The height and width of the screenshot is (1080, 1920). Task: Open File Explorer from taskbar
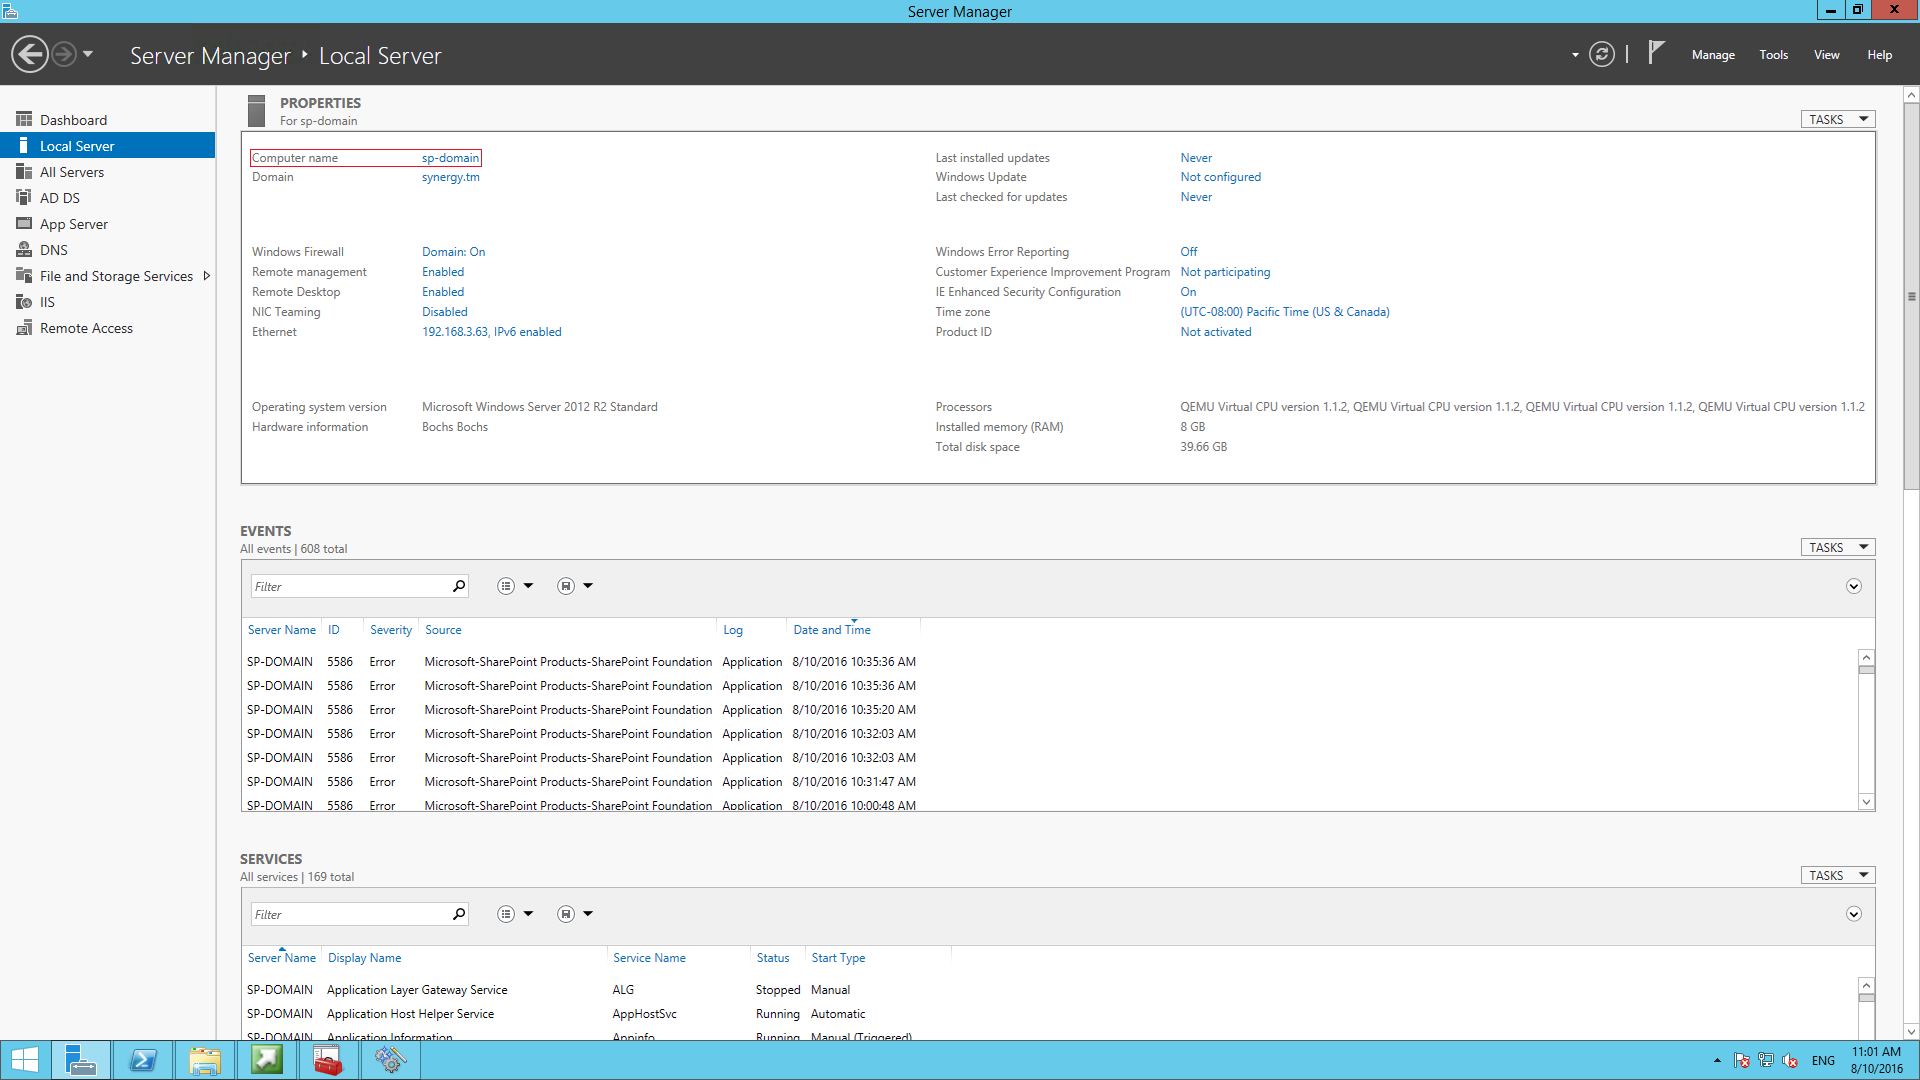pyautogui.click(x=205, y=1060)
